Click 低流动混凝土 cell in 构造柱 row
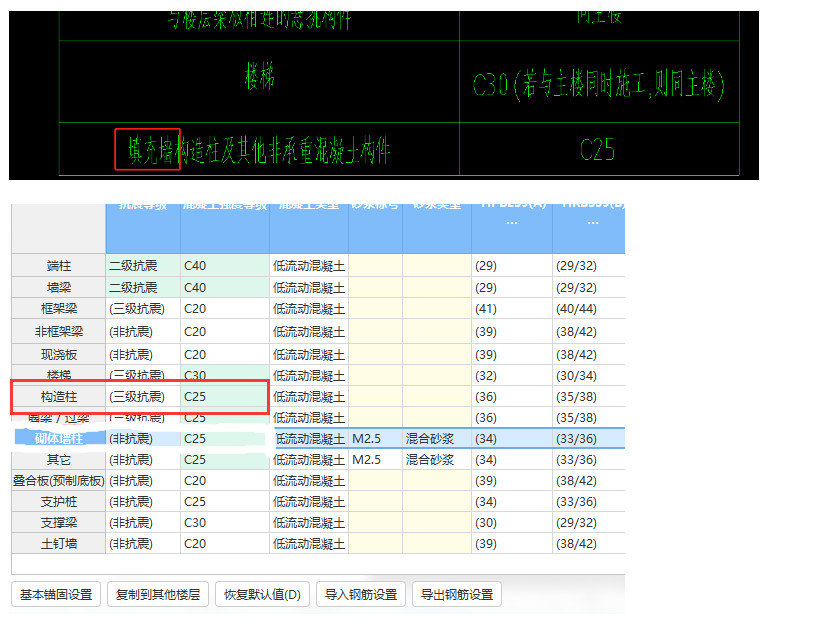Image resolution: width=813 pixels, height=626 pixels. pyautogui.click(x=309, y=397)
